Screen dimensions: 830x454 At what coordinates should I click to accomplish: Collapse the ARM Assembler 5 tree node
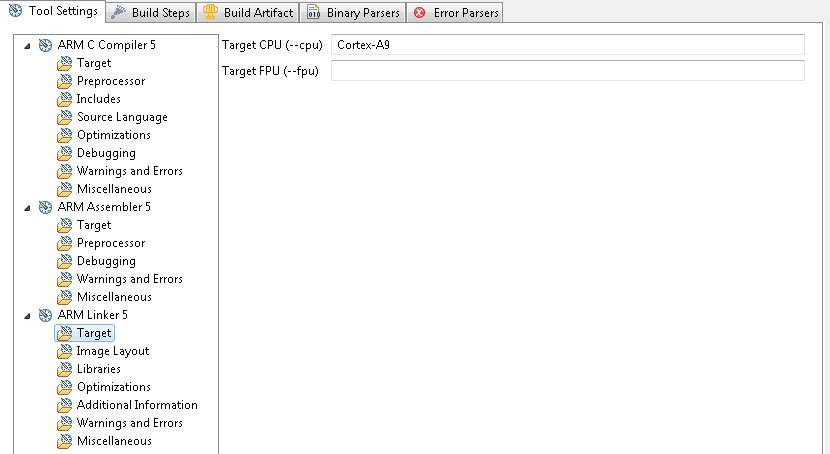coord(27,208)
